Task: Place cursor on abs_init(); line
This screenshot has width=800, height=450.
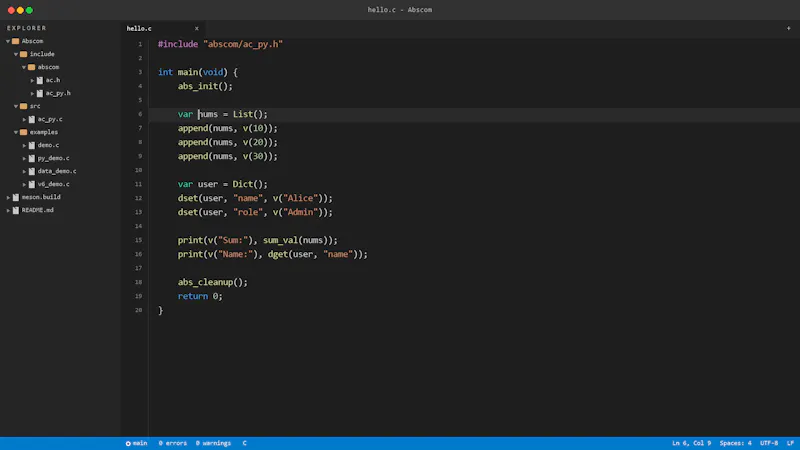Action: 205,86
